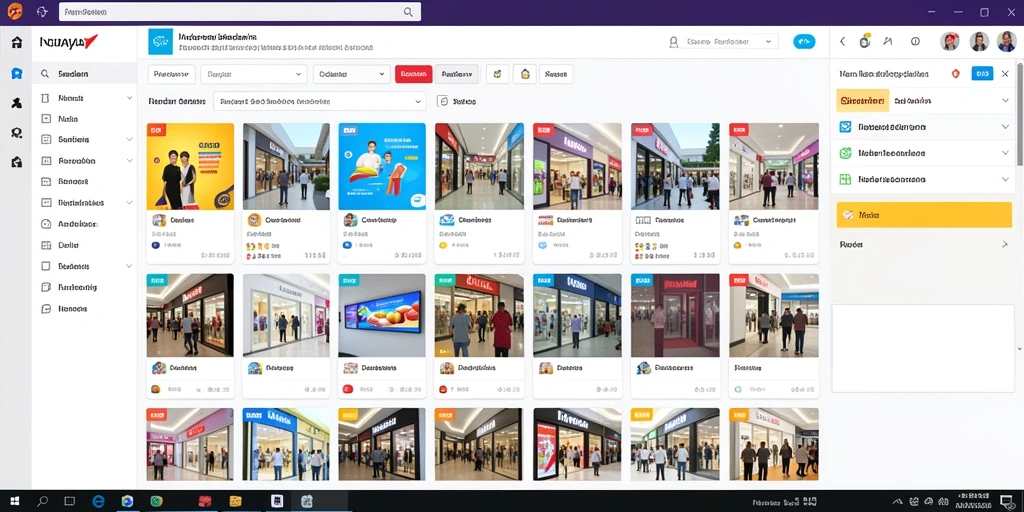Click the green round icon in the right panel list
The height and width of the screenshot is (512, 1024).
pyautogui.click(x=845, y=153)
